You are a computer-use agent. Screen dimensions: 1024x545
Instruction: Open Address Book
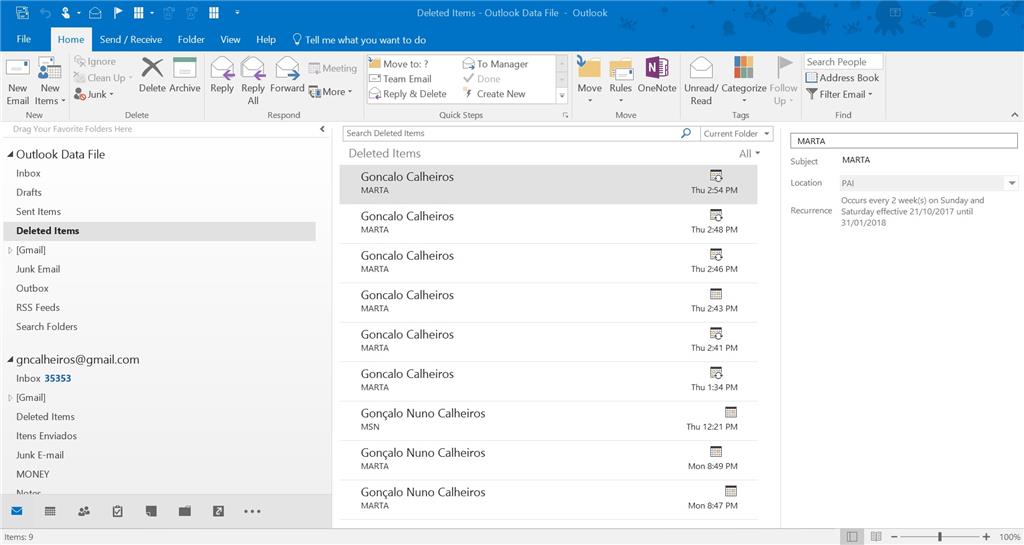coord(842,78)
